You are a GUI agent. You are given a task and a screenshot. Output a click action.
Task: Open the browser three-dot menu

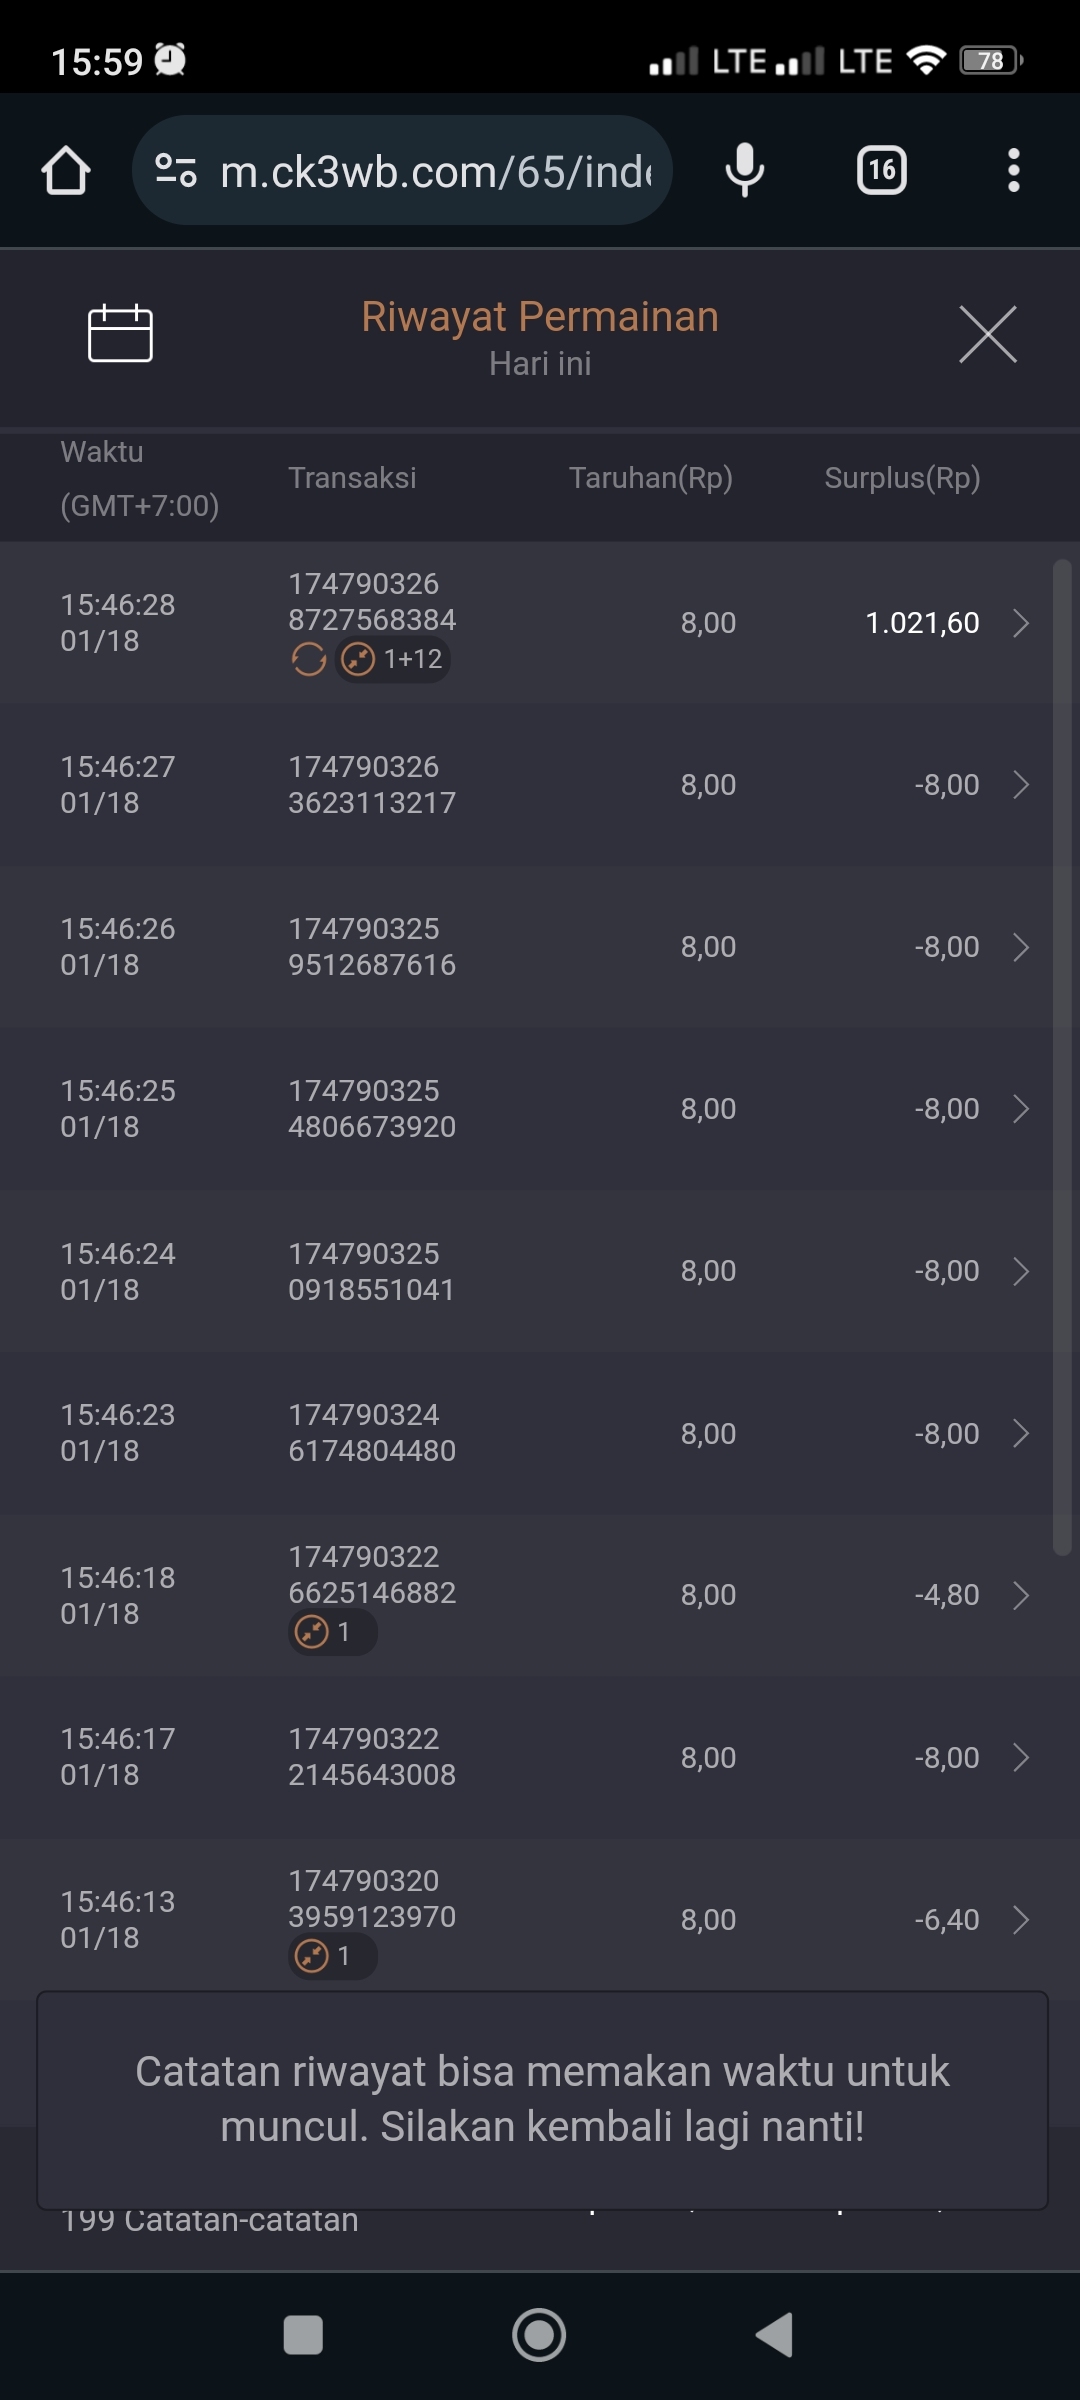[1013, 171]
